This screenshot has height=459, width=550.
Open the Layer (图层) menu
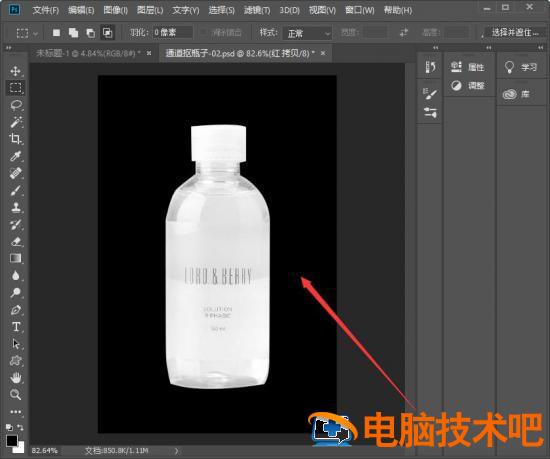point(150,10)
